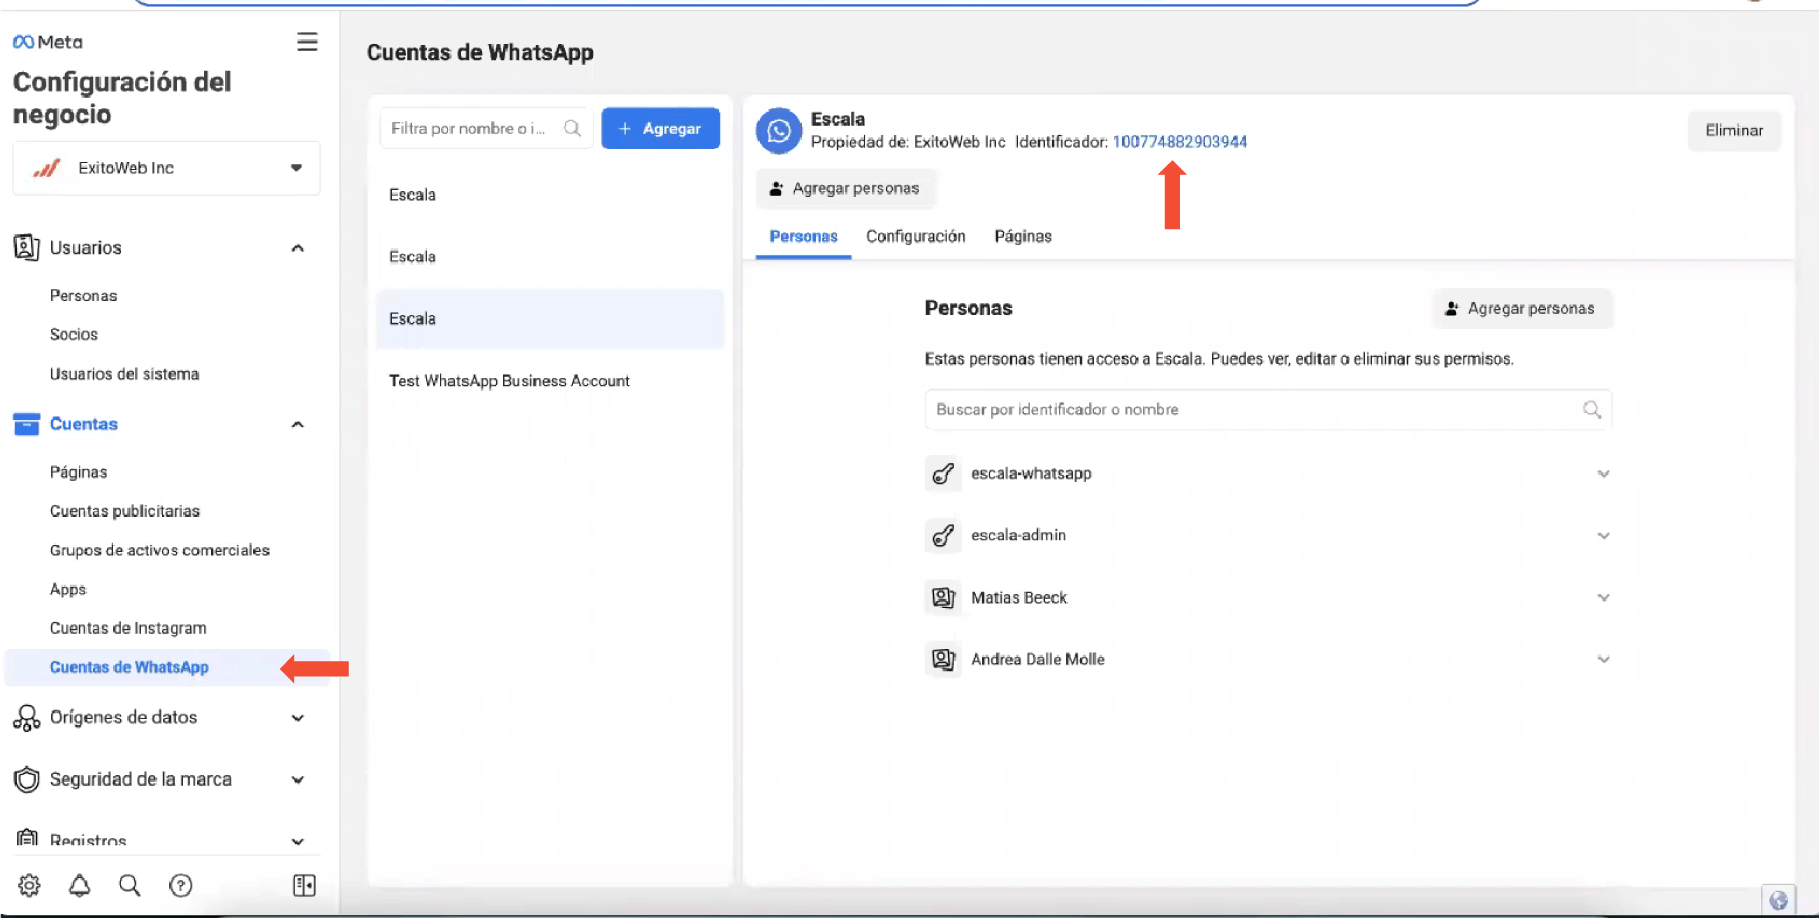Open the ExitoWeb Inc business dropdown

click(166, 168)
